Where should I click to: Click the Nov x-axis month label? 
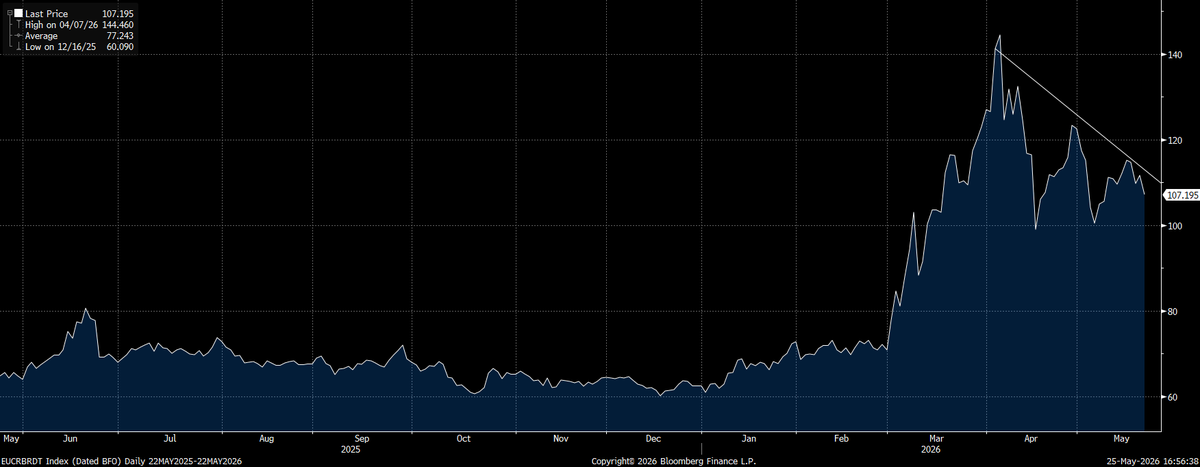[x=560, y=438]
